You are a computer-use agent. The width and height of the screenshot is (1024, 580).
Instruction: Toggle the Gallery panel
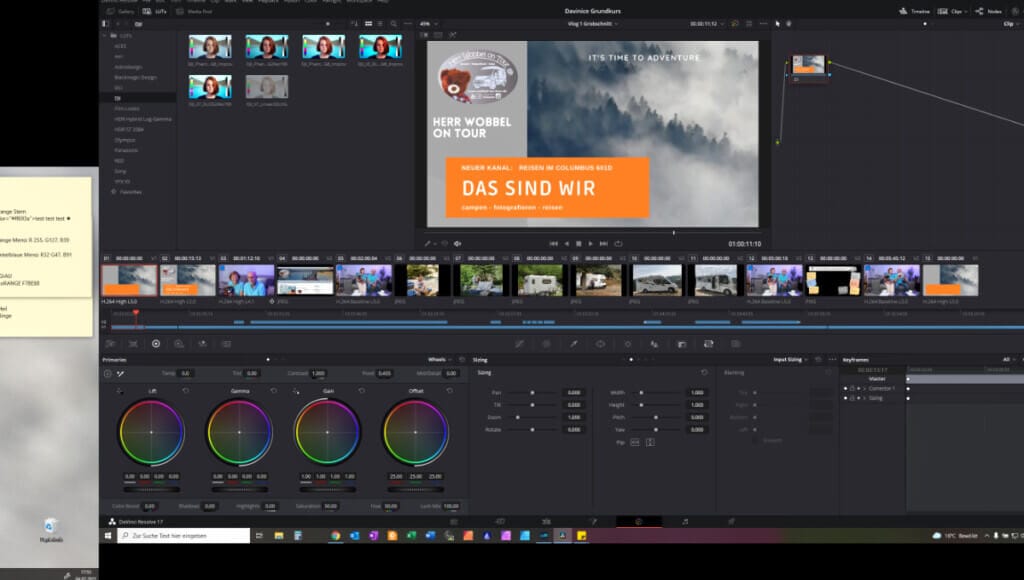pyautogui.click(x=121, y=11)
